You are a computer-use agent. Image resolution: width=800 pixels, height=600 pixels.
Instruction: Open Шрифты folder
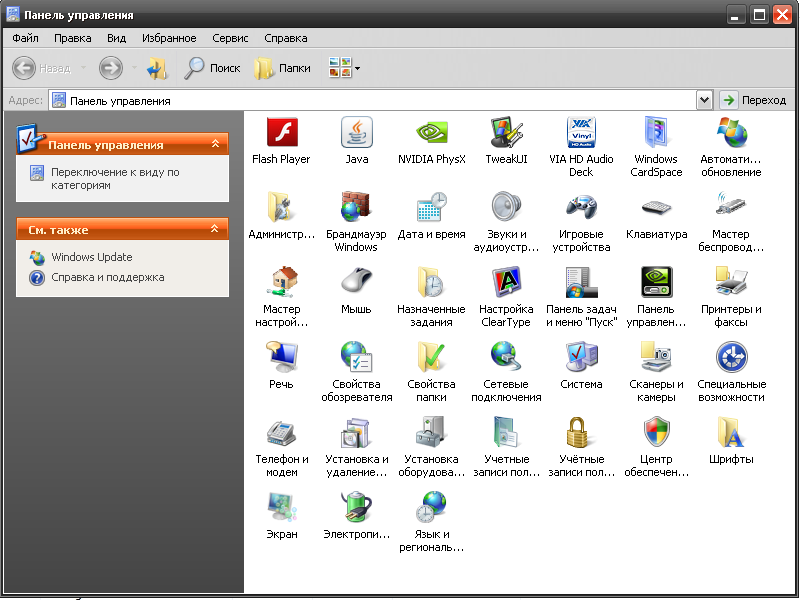pos(731,440)
